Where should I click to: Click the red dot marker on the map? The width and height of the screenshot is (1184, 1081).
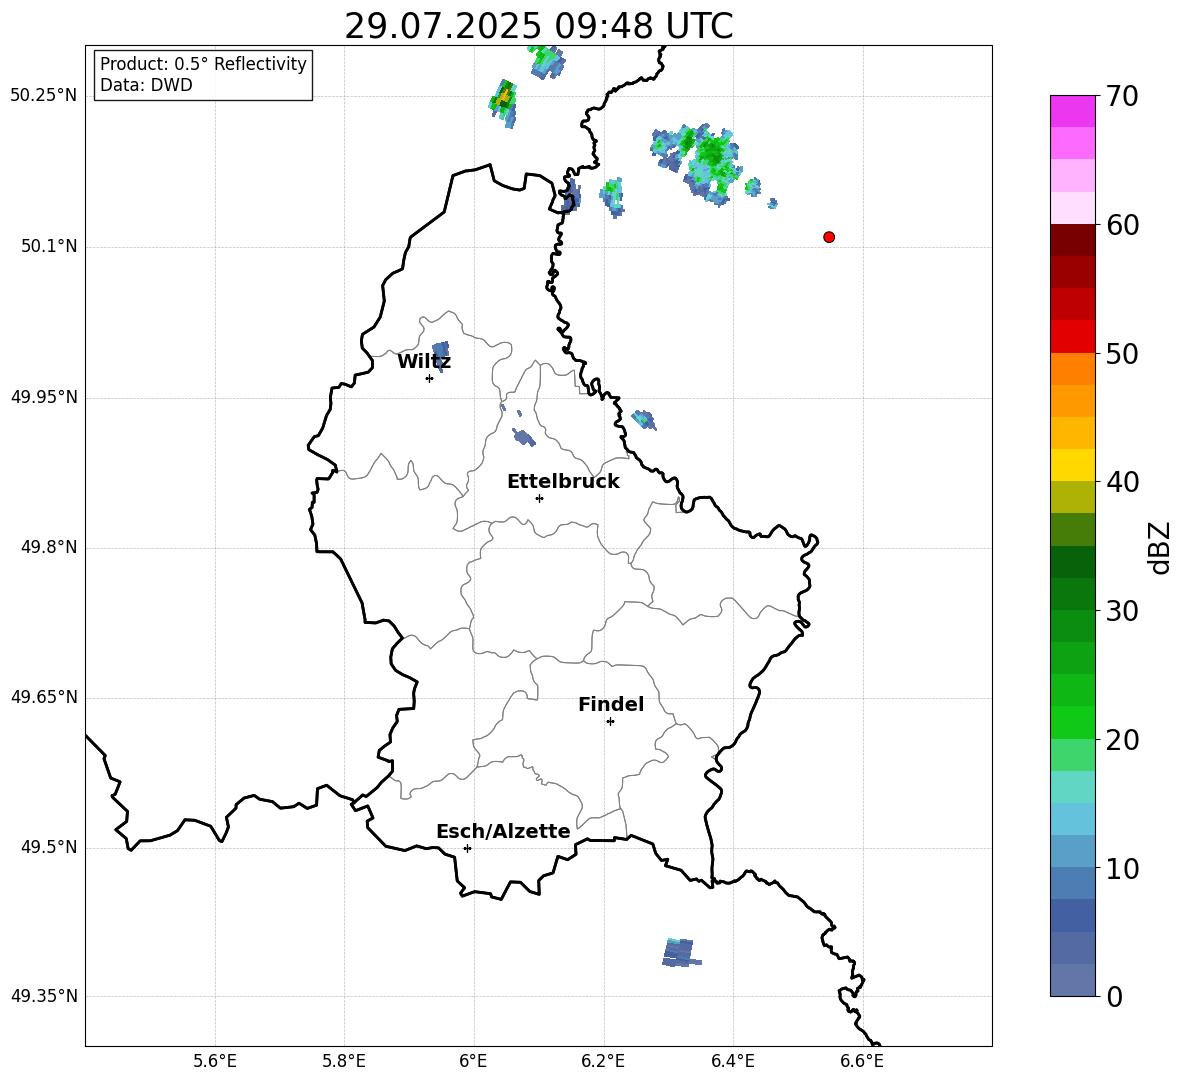point(829,237)
